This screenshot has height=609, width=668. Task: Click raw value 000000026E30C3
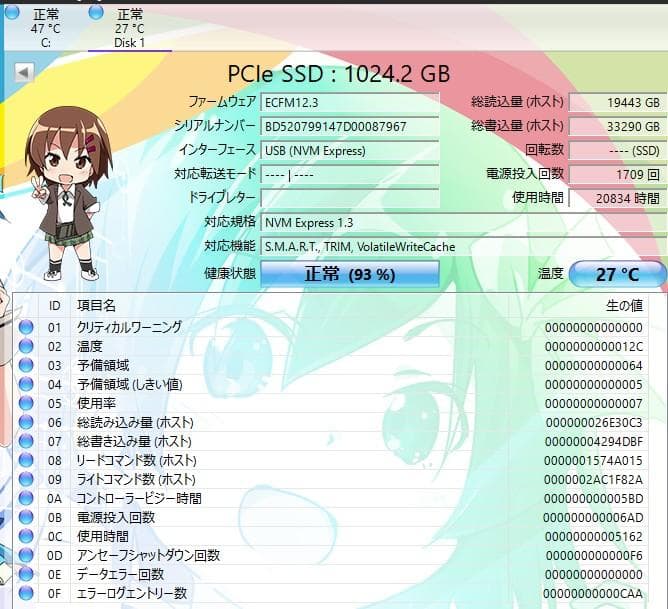pyautogui.click(x=594, y=422)
